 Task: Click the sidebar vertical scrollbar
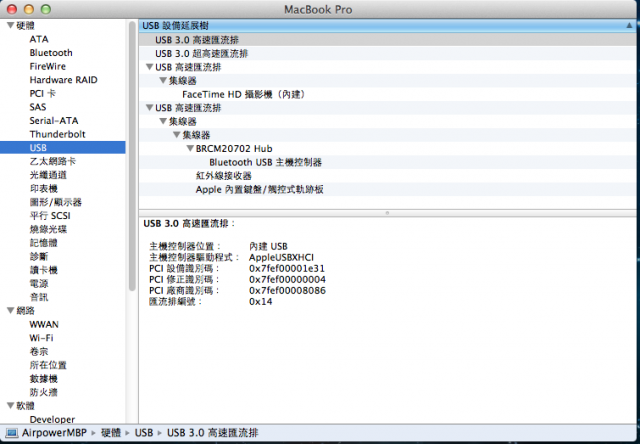132,156
